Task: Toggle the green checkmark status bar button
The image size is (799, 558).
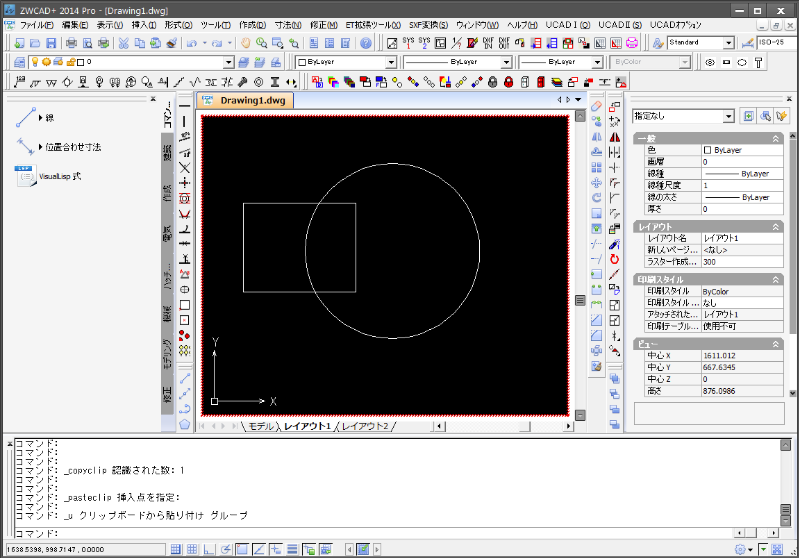Action: click(363, 549)
